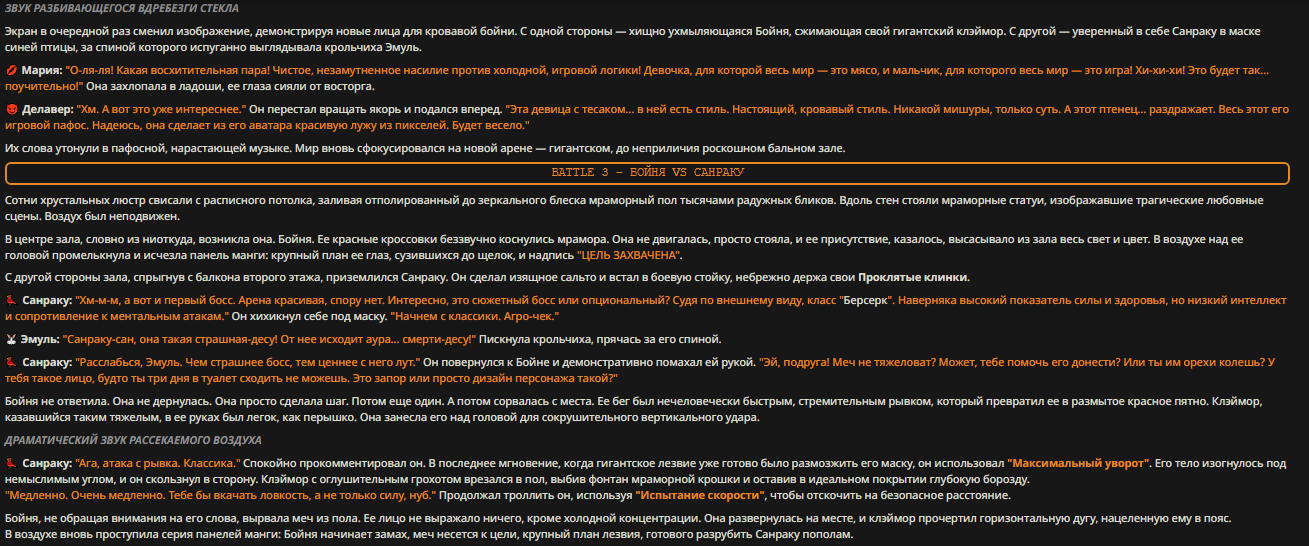Screen dimensions: 1309x546
Task: Click the highlighted class name "Берсерк"
Action: 867,300
